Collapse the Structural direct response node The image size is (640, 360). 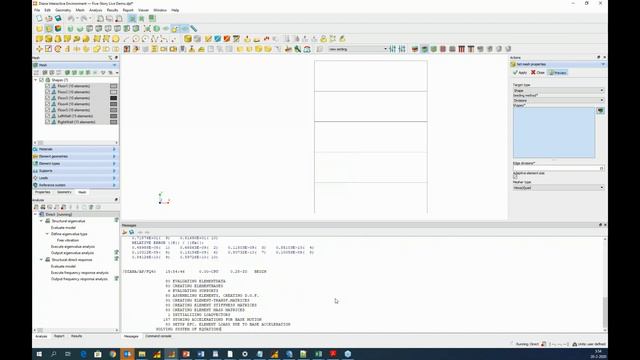point(41,260)
